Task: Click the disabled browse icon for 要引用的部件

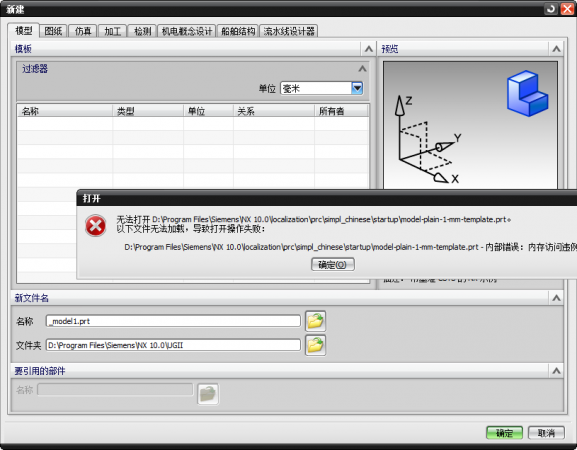Action: [x=208, y=394]
